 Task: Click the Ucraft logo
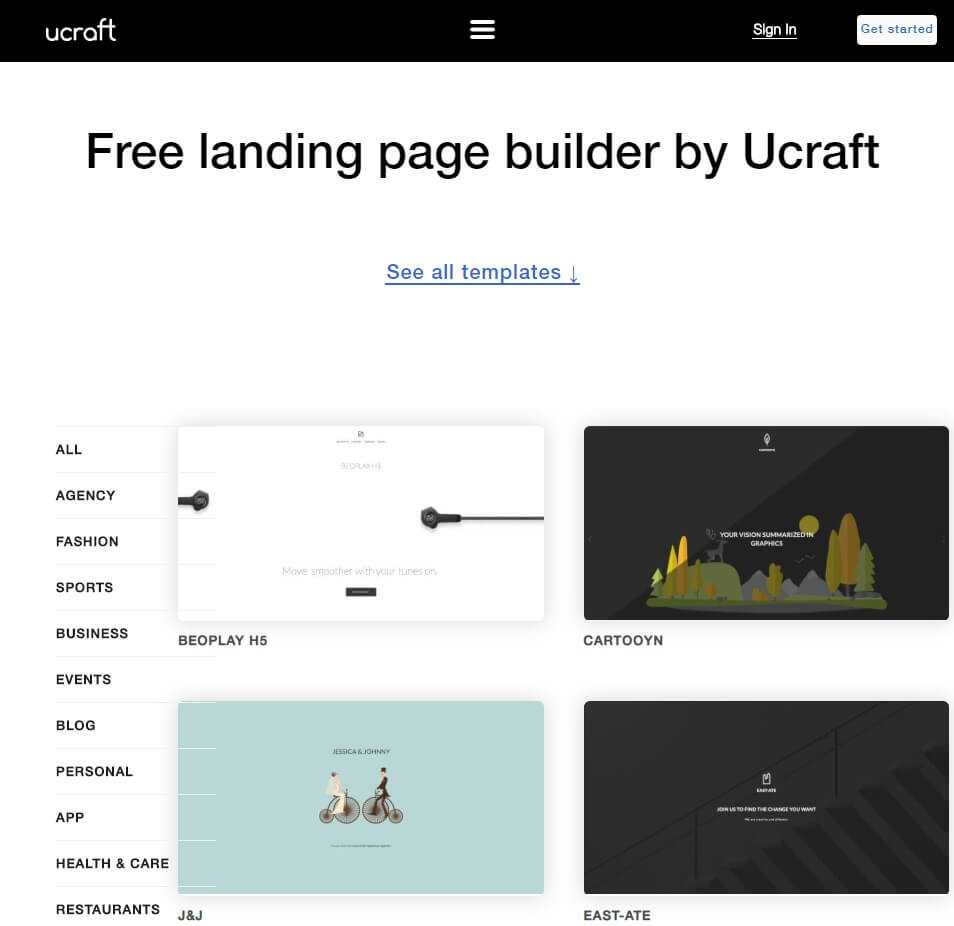(81, 30)
